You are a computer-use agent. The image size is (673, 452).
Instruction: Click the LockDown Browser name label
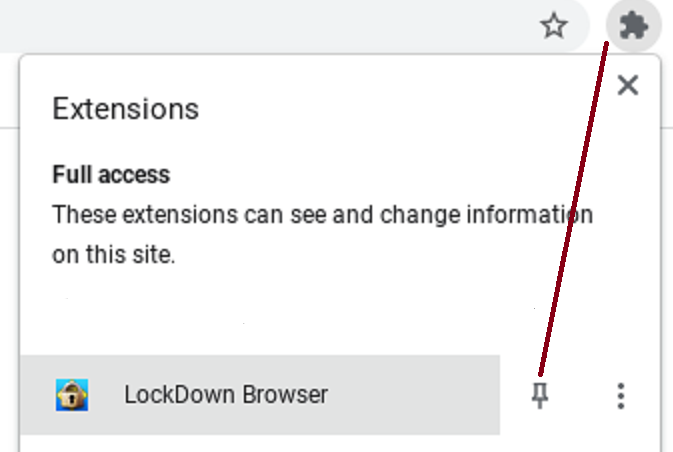pyautogui.click(x=226, y=395)
